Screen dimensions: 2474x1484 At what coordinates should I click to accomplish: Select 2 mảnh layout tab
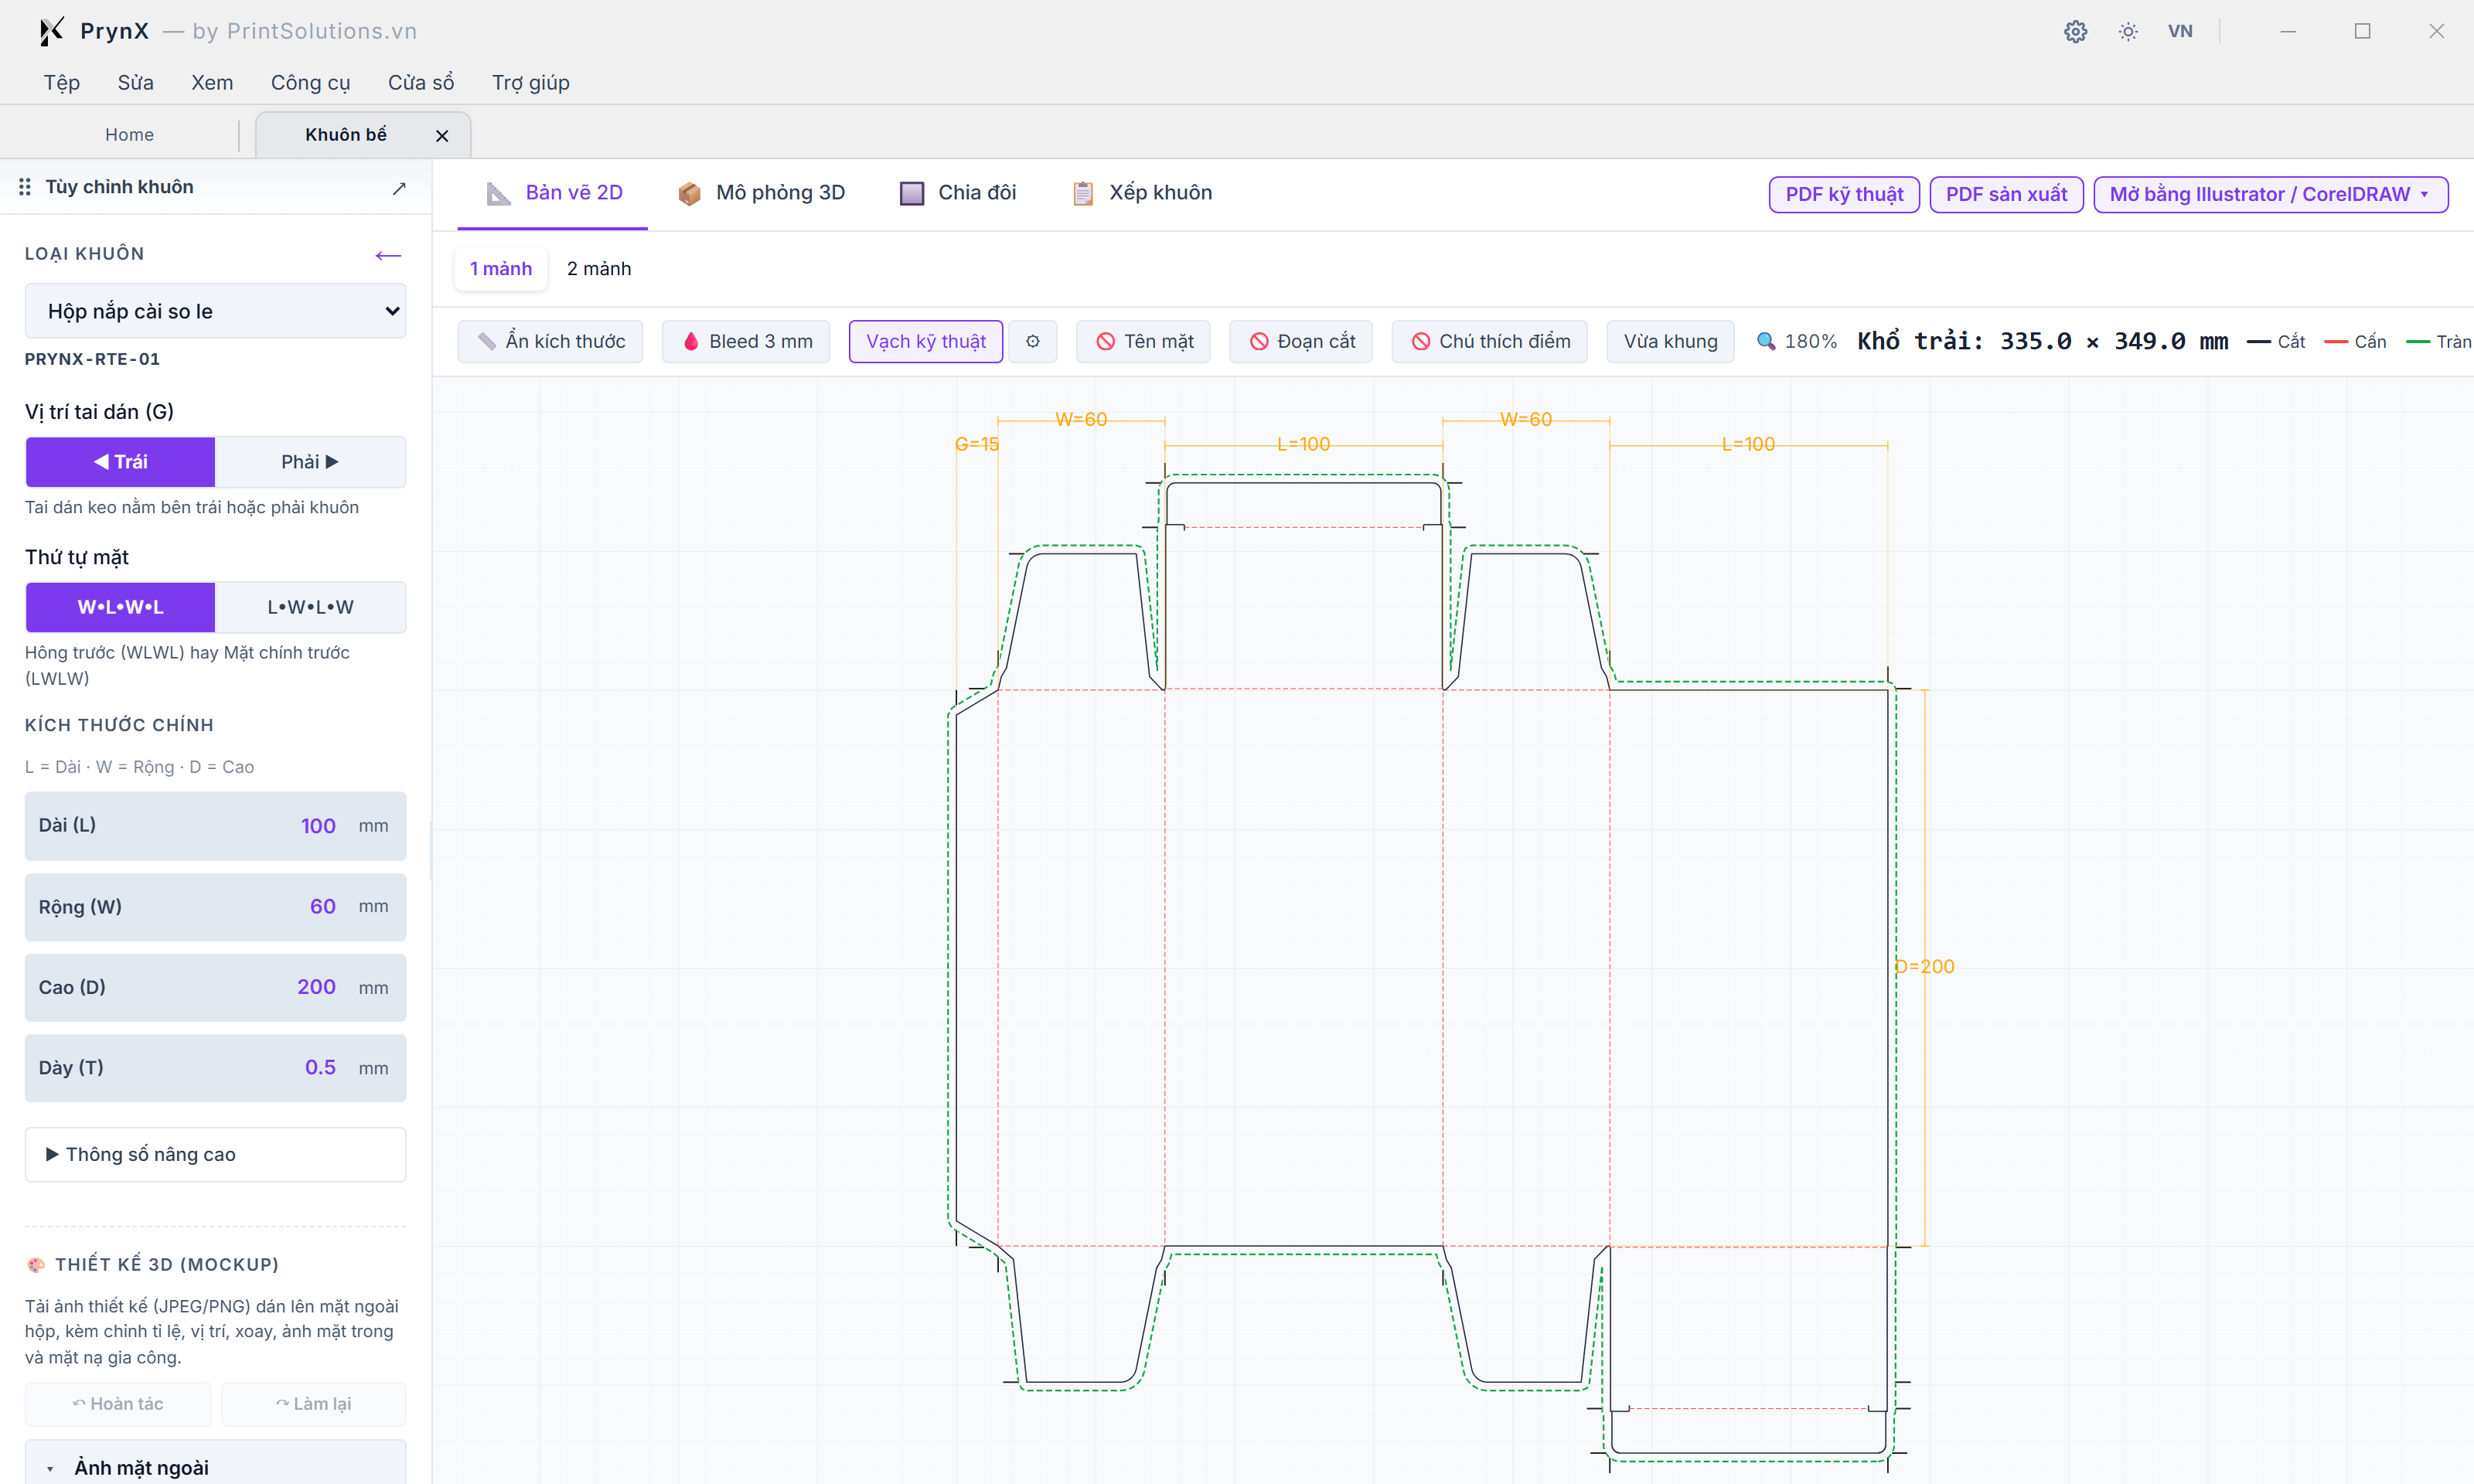pos(599,269)
